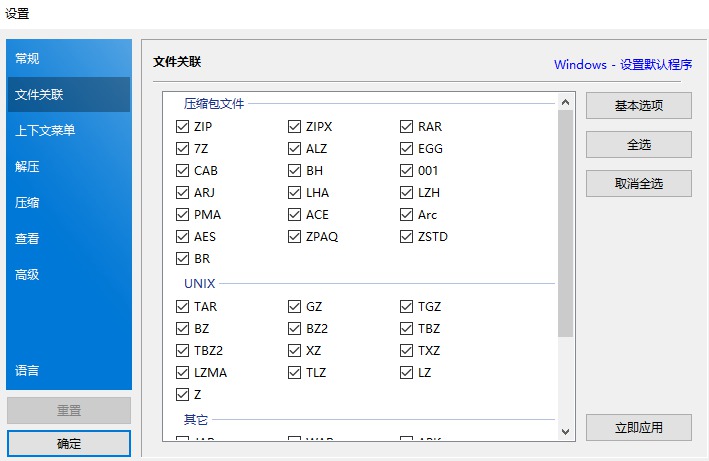
Task: Uncheck the PMA checkbox
Action: [x=182, y=215]
